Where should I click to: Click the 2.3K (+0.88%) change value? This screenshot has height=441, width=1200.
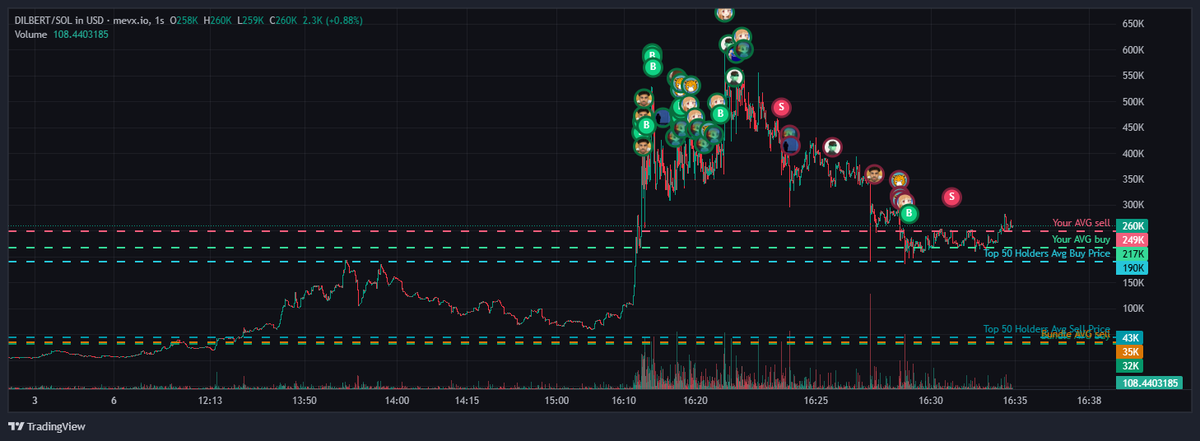[x=332, y=20]
